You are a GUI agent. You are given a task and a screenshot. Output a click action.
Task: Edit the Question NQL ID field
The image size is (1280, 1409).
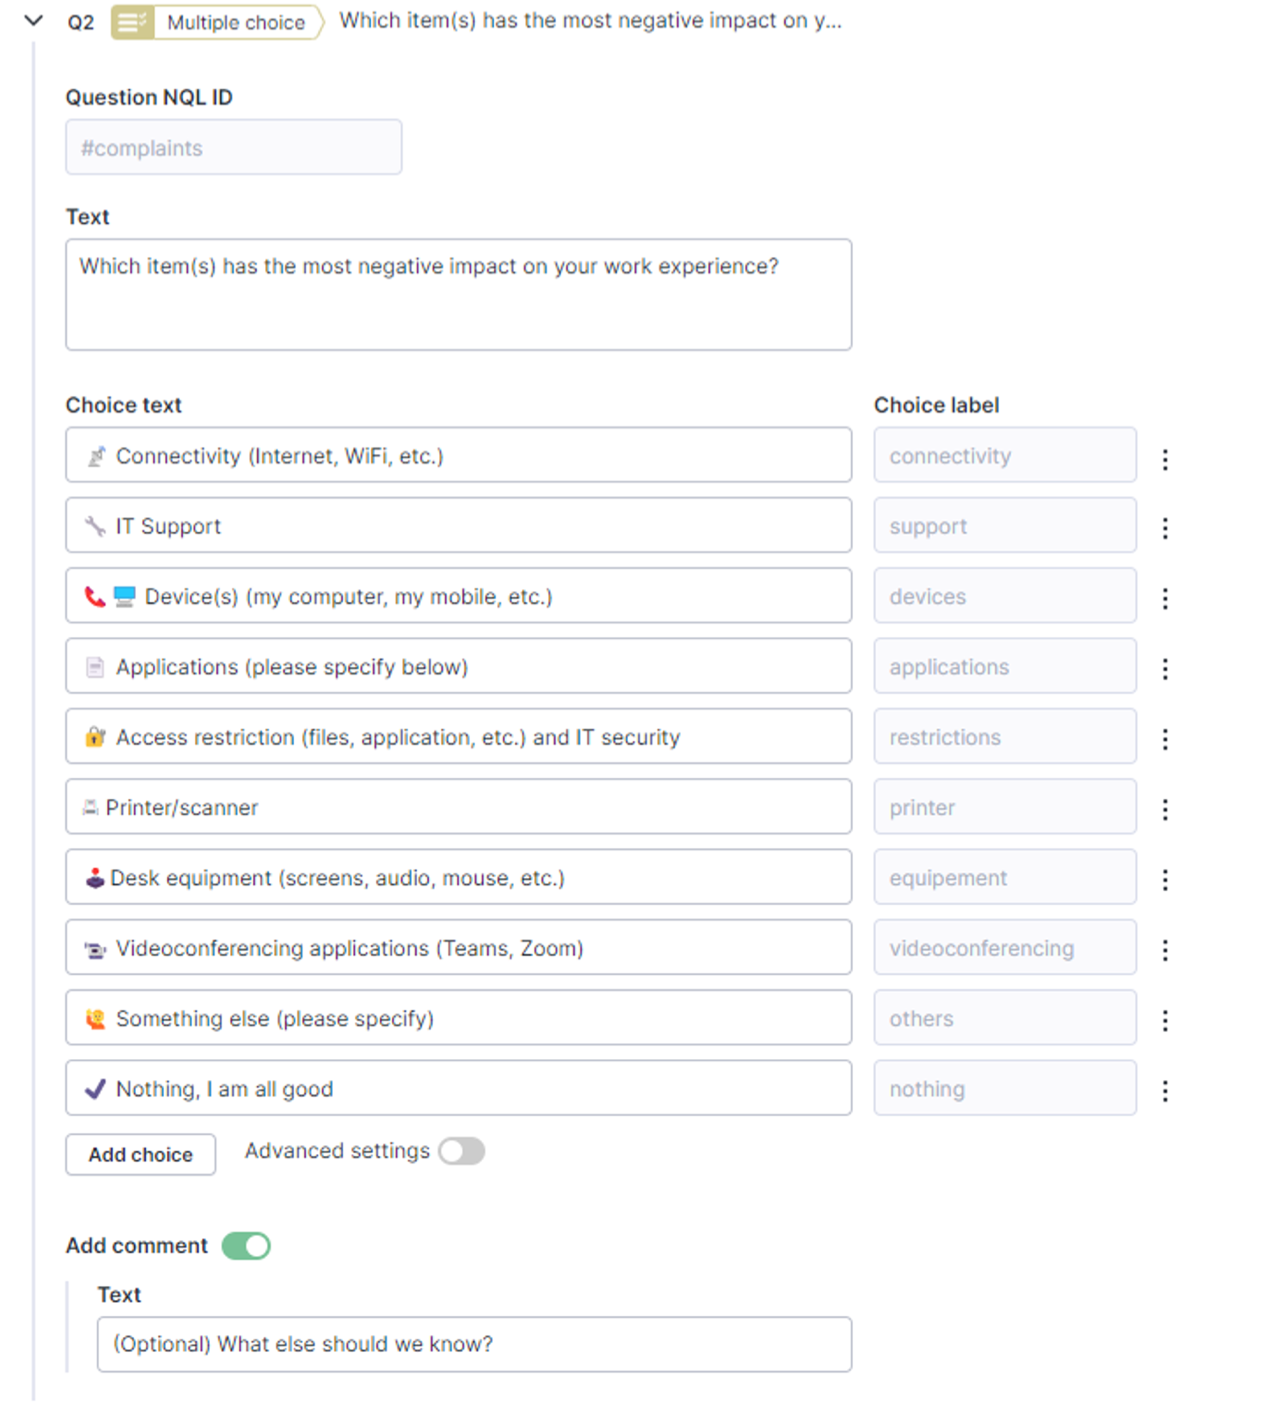click(x=233, y=148)
